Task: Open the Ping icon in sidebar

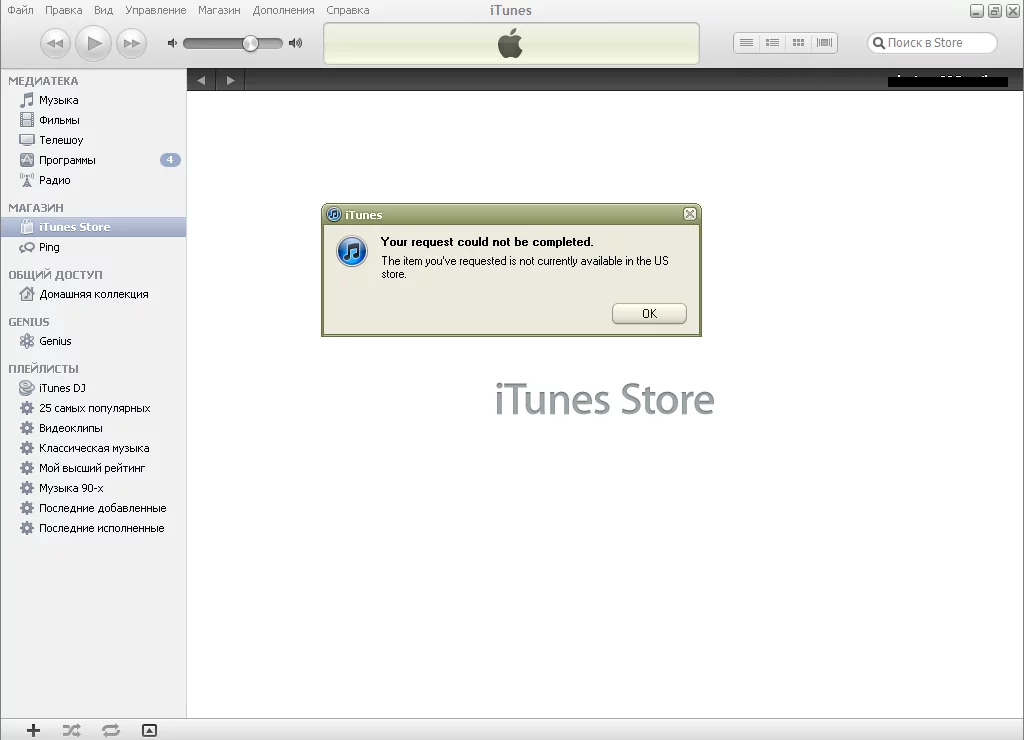Action: point(27,247)
